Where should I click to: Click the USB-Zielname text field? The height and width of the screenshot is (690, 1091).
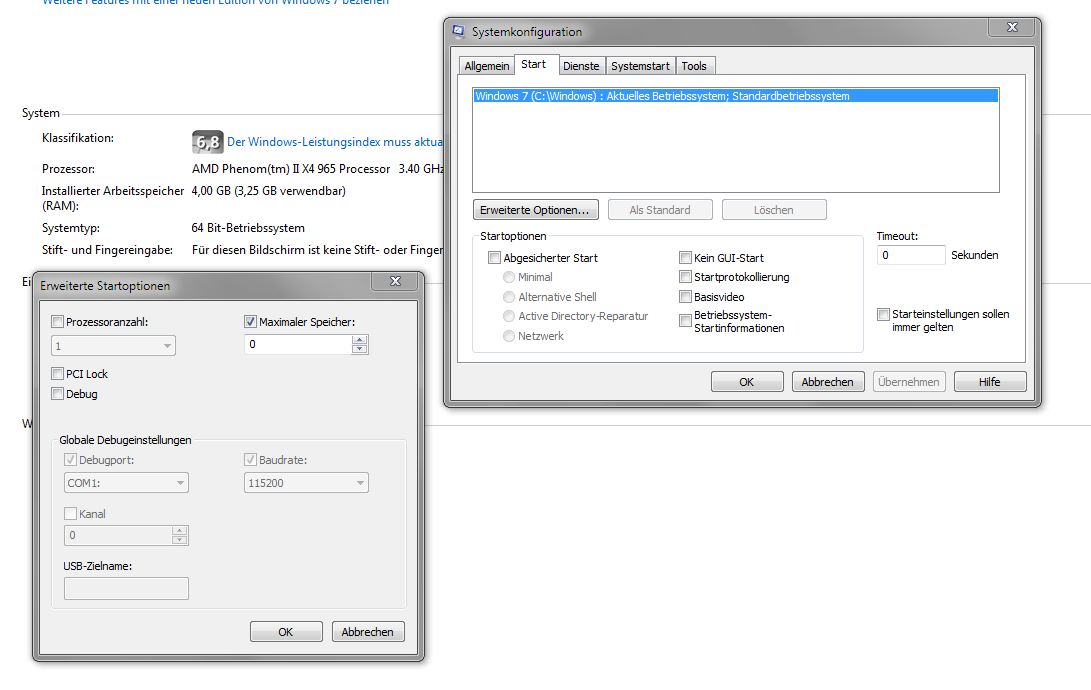(126, 588)
